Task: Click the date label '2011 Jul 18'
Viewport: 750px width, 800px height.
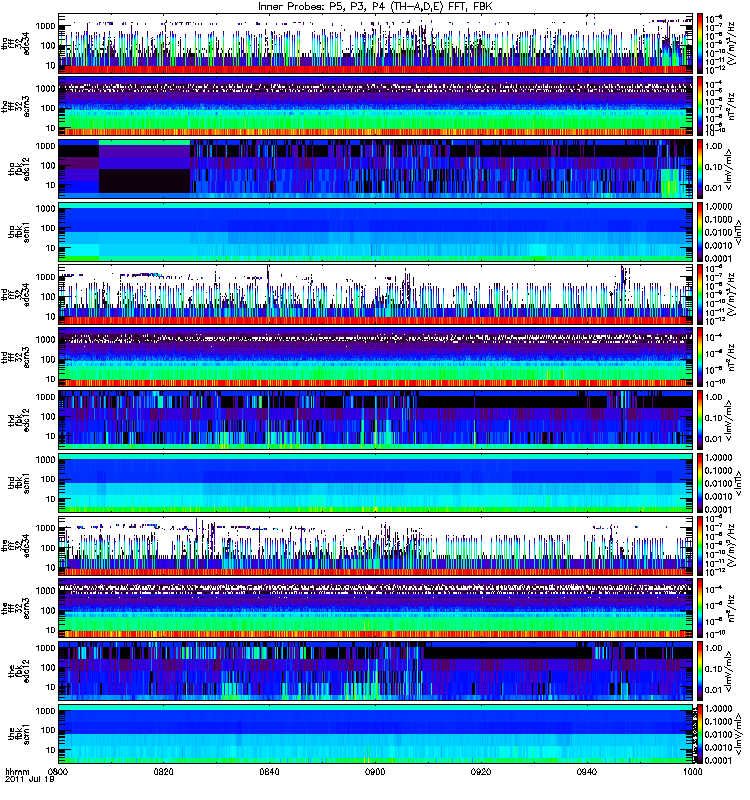Action: point(29,779)
